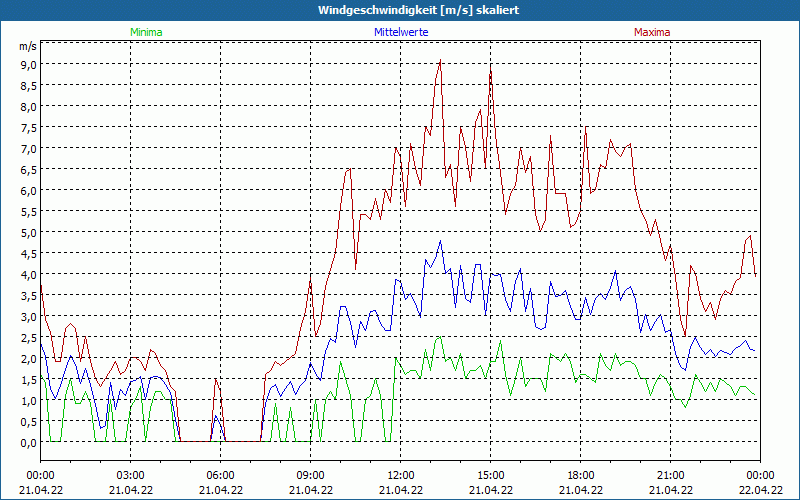Click the 21.04.22 date under 18:00
This screenshot has height=500, width=800.
tap(581, 490)
